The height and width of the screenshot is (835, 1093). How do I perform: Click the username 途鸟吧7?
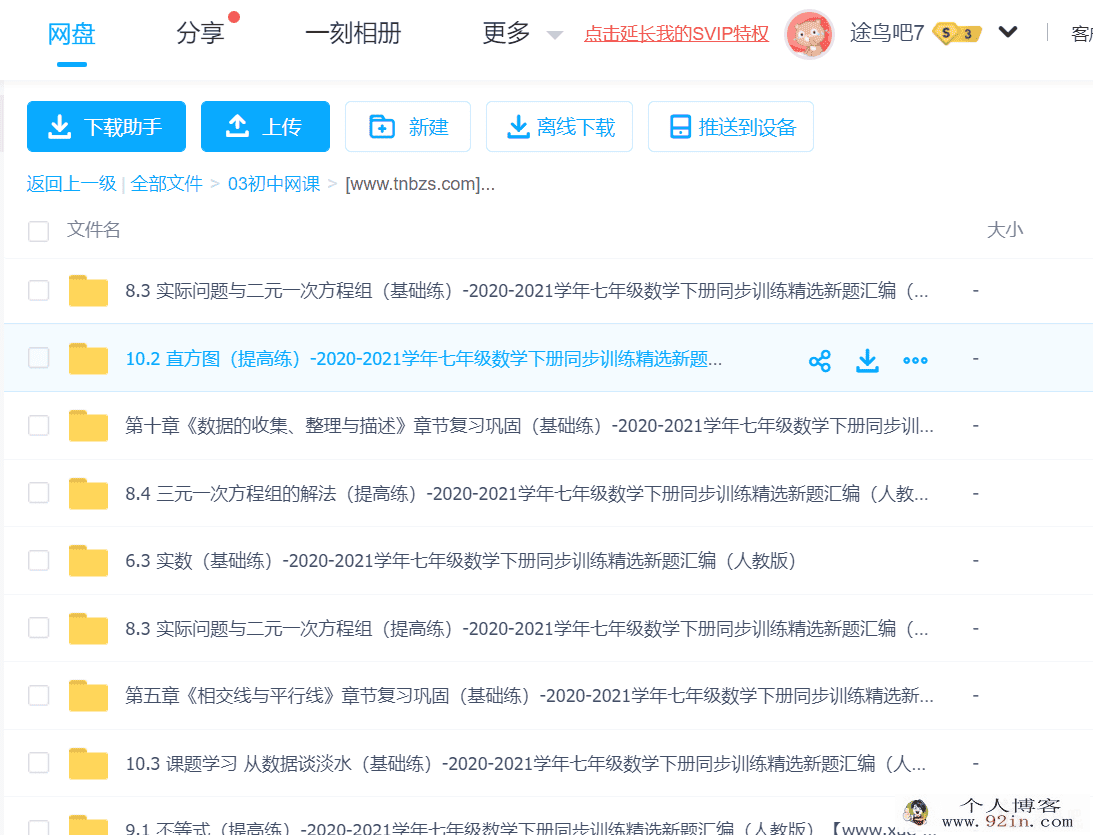pos(887,33)
